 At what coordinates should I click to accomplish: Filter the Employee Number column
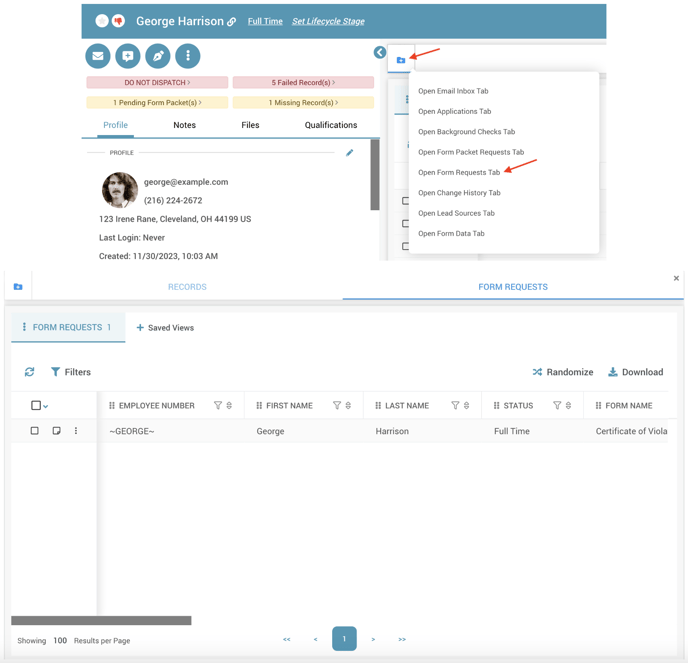(x=218, y=405)
